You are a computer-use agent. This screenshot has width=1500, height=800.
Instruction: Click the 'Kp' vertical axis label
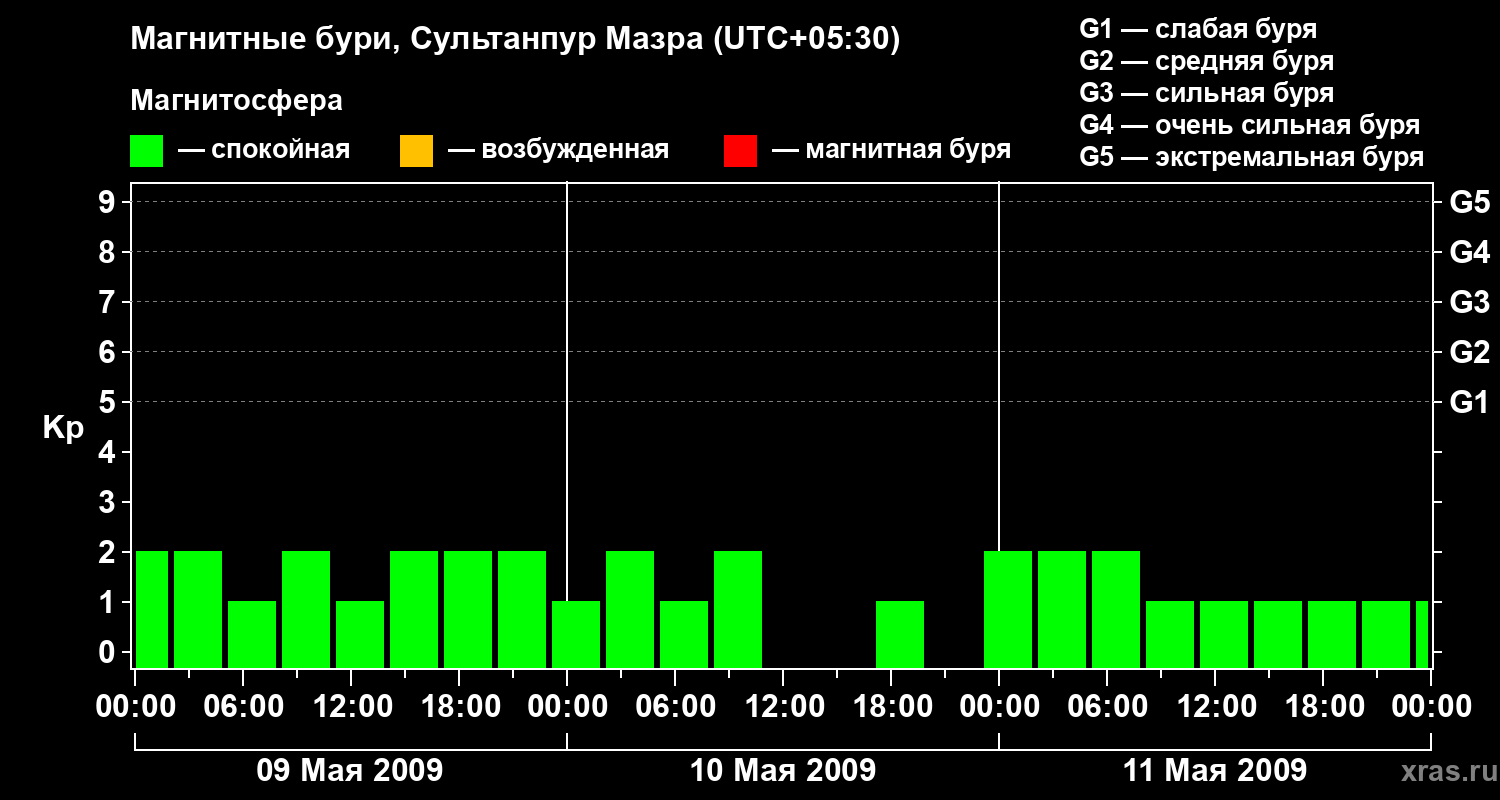tap(63, 428)
